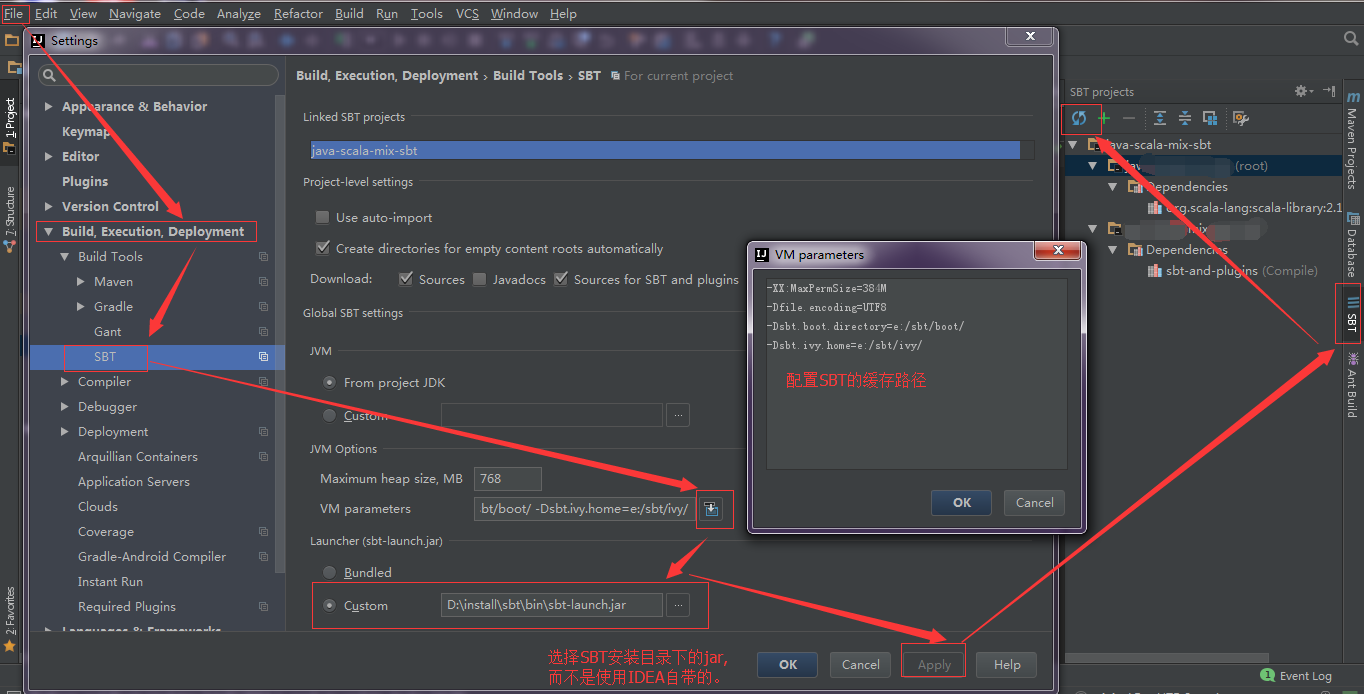Select Custom launcher radio button
The height and width of the screenshot is (694, 1364).
click(330, 605)
